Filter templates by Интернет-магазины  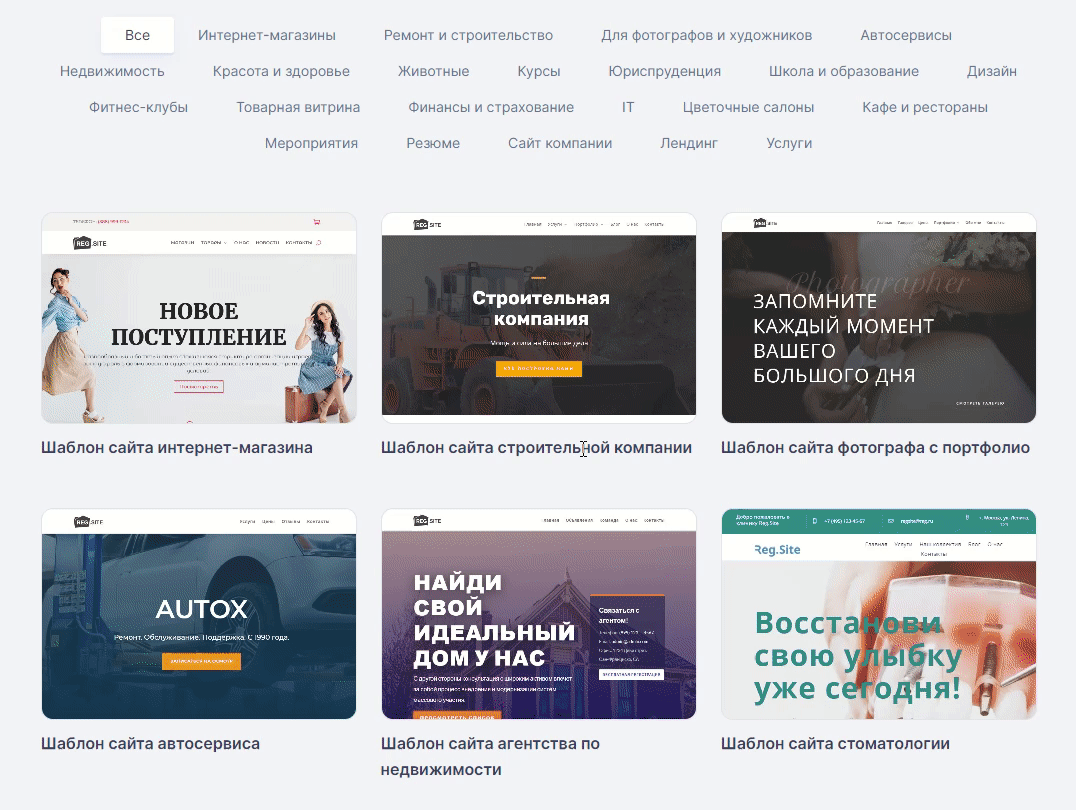click(266, 35)
